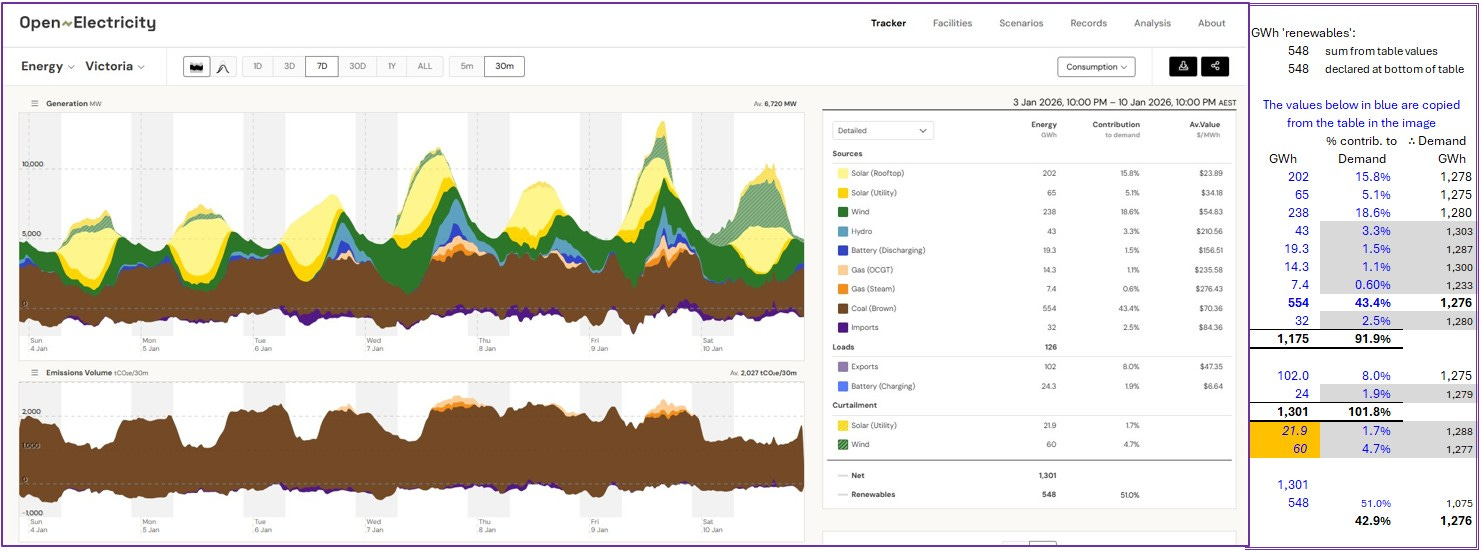Image resolution: width=1481 pixels, height=551 pixels.
Task: Toggle Imports color square
Action: 841,327
